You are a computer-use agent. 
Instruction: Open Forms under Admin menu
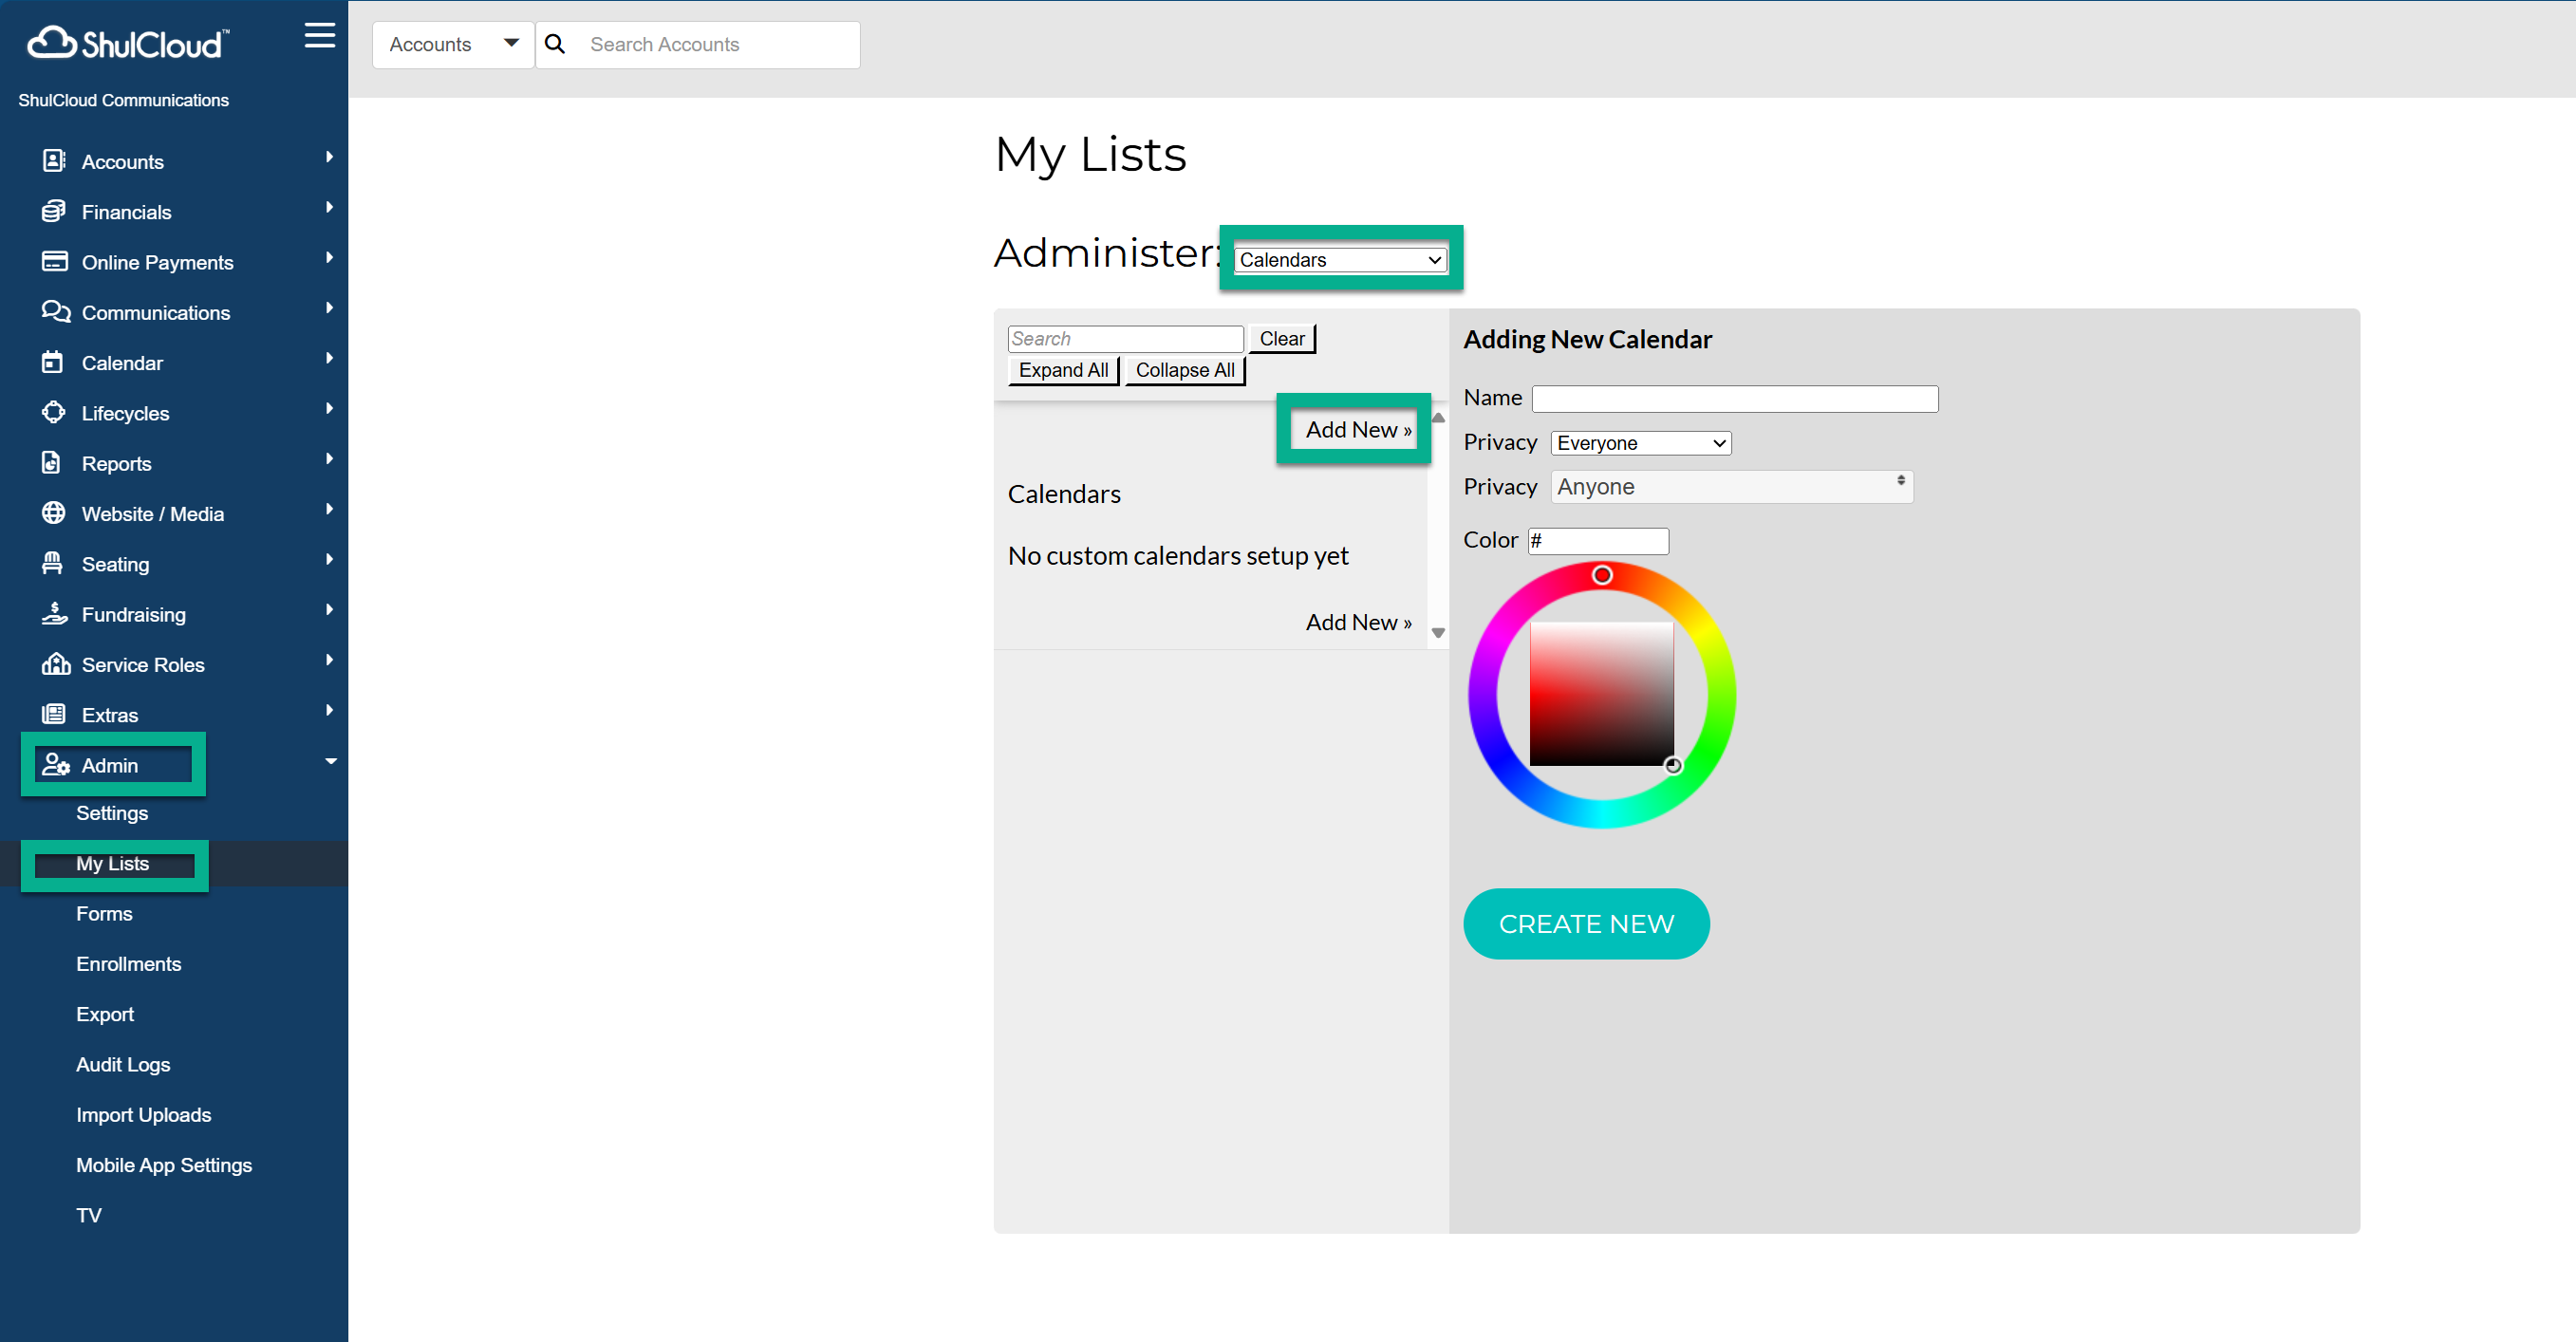(x=104, y=913)
